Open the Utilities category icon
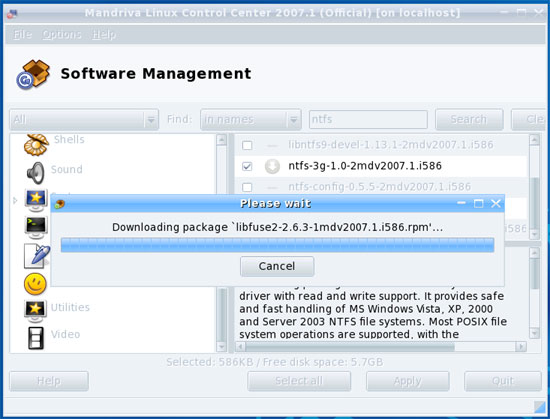The height and width of the screenshot is (419, 550). coord(35,311)
